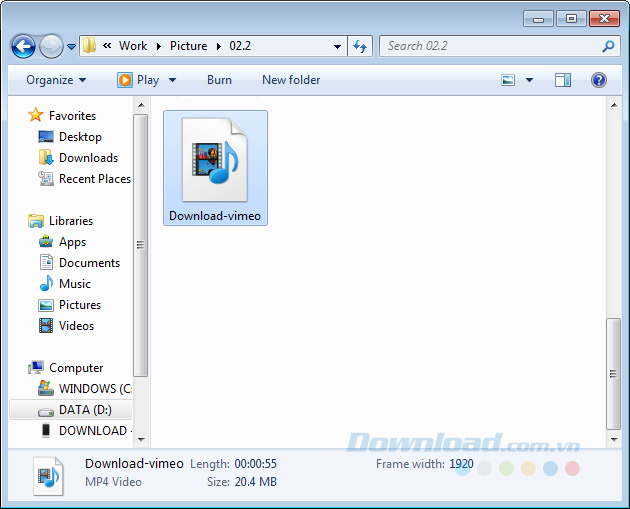630x509 pixels.
Task: Click the Downloads folder icon
Action: 46,157
